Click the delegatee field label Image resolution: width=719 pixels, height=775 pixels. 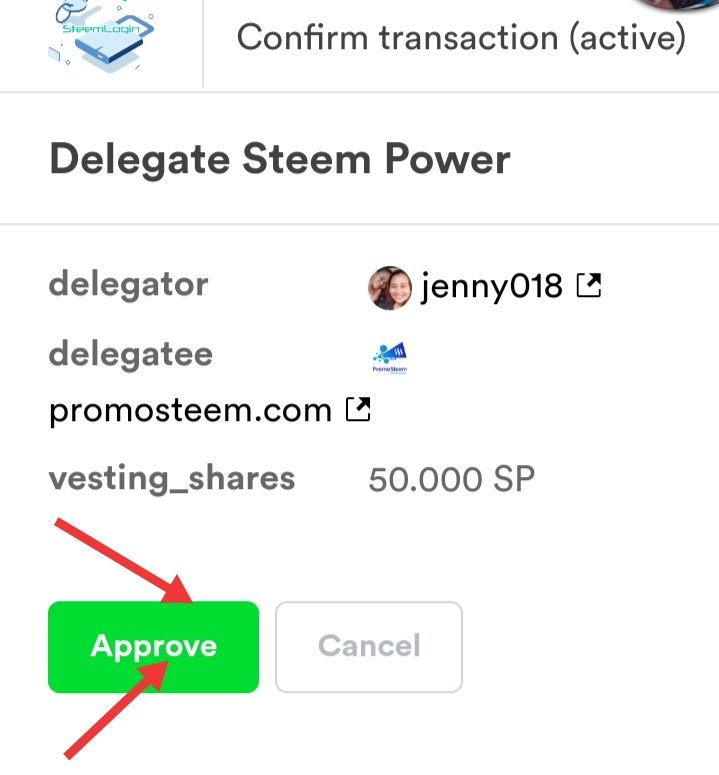pyautogui.click(x=130, y=354)
